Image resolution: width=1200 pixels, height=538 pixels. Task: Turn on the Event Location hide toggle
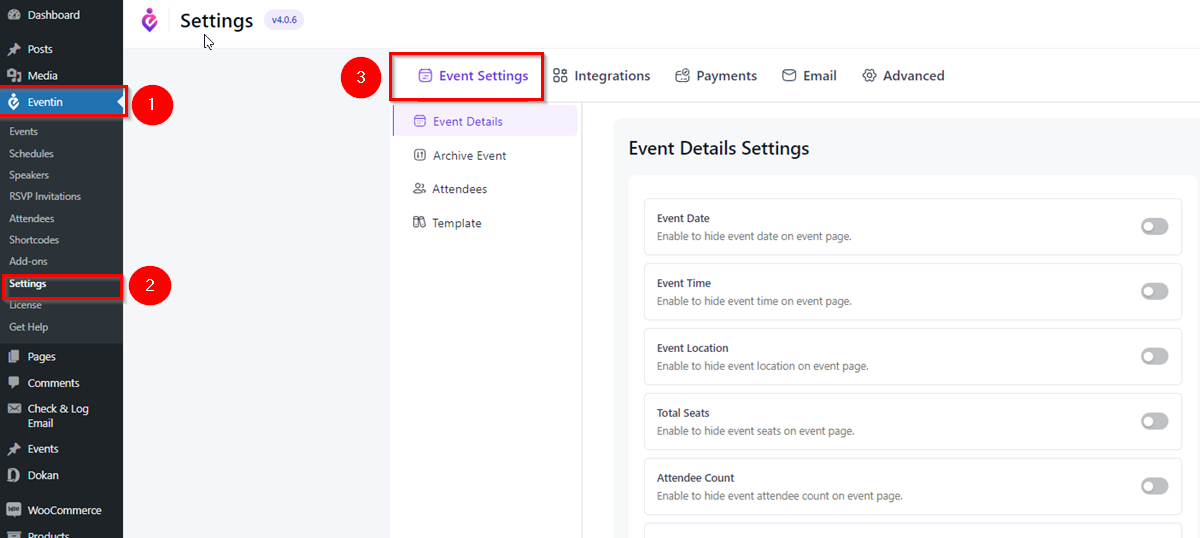click(1154, 357)
